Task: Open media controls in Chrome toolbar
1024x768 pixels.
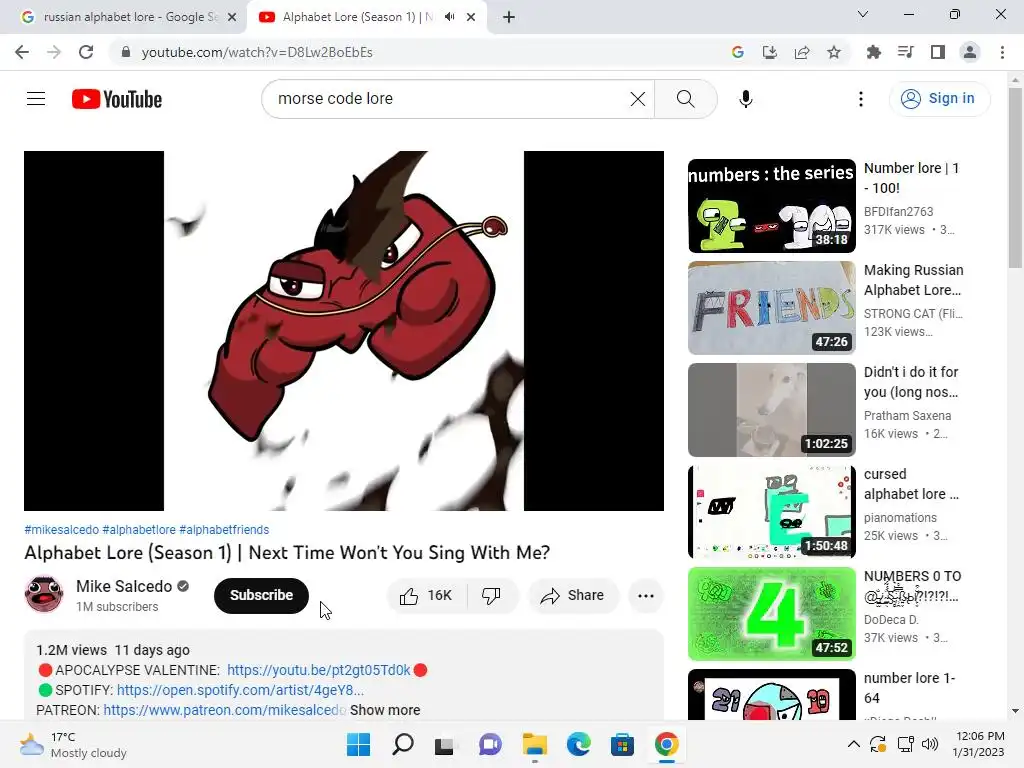Action: (905, 52)
